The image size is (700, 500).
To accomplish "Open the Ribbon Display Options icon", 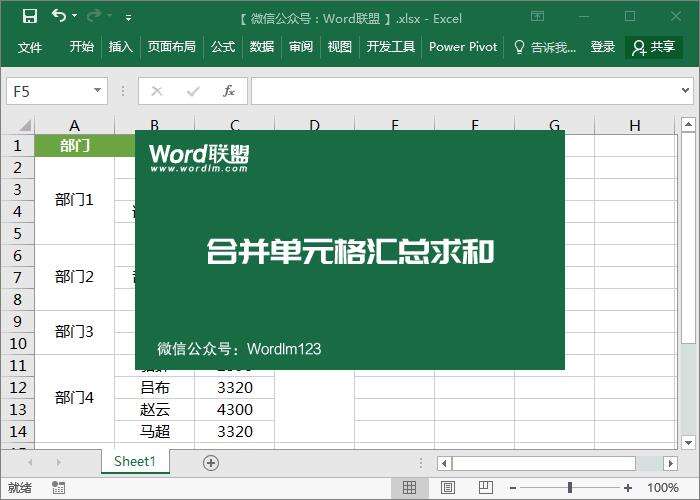I will [538, 17].
